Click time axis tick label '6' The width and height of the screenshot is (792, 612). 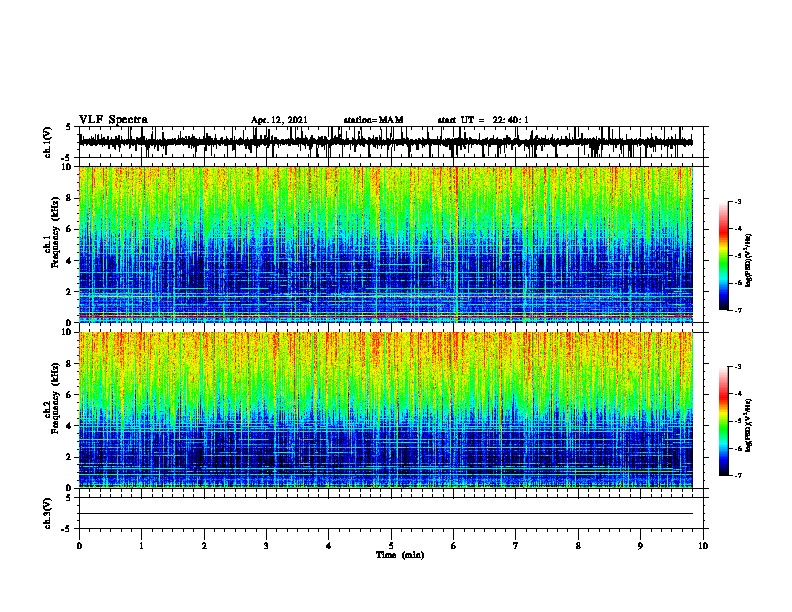(454, 546)
